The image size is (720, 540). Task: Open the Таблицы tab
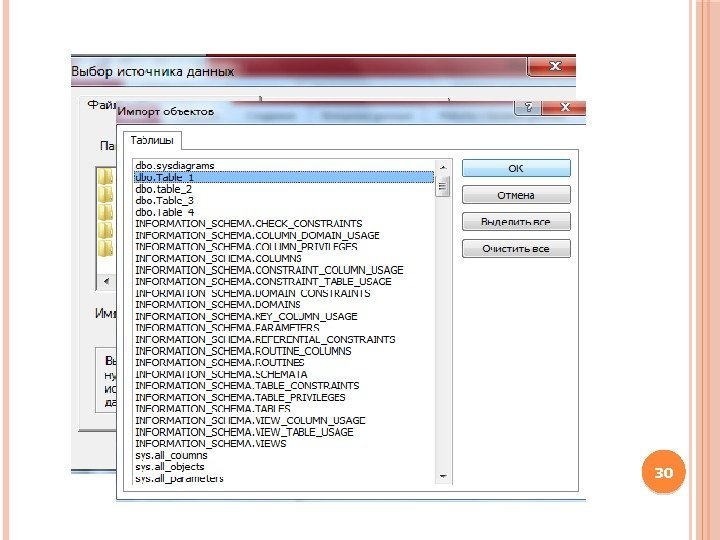(152, 141)
